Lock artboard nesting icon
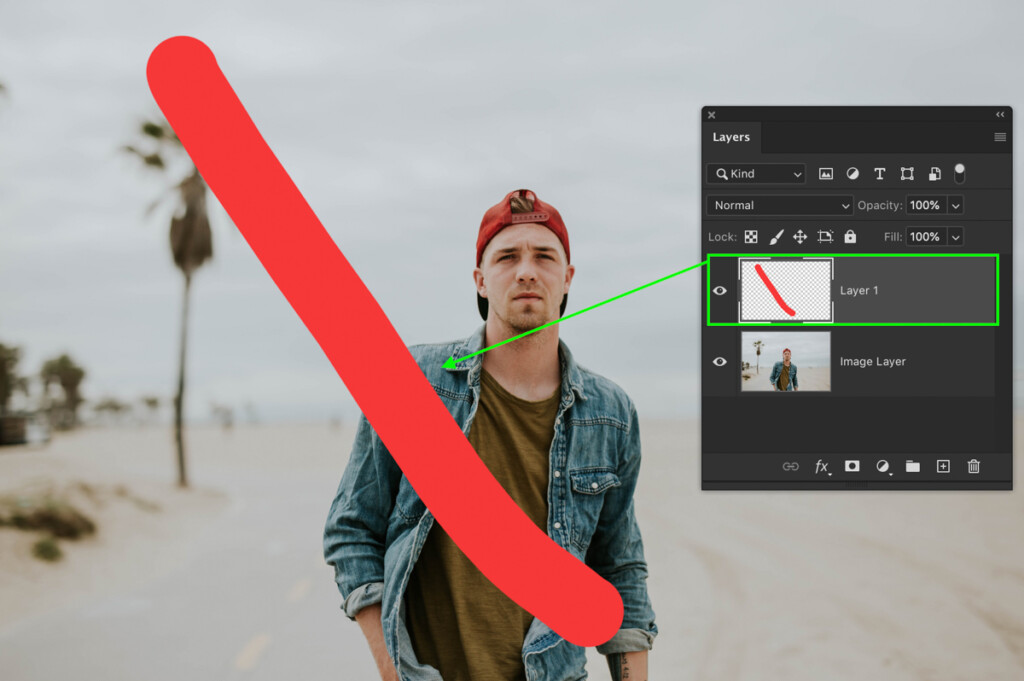The image size is (1024, 681). pyautogui.click(x=825, y=237)
